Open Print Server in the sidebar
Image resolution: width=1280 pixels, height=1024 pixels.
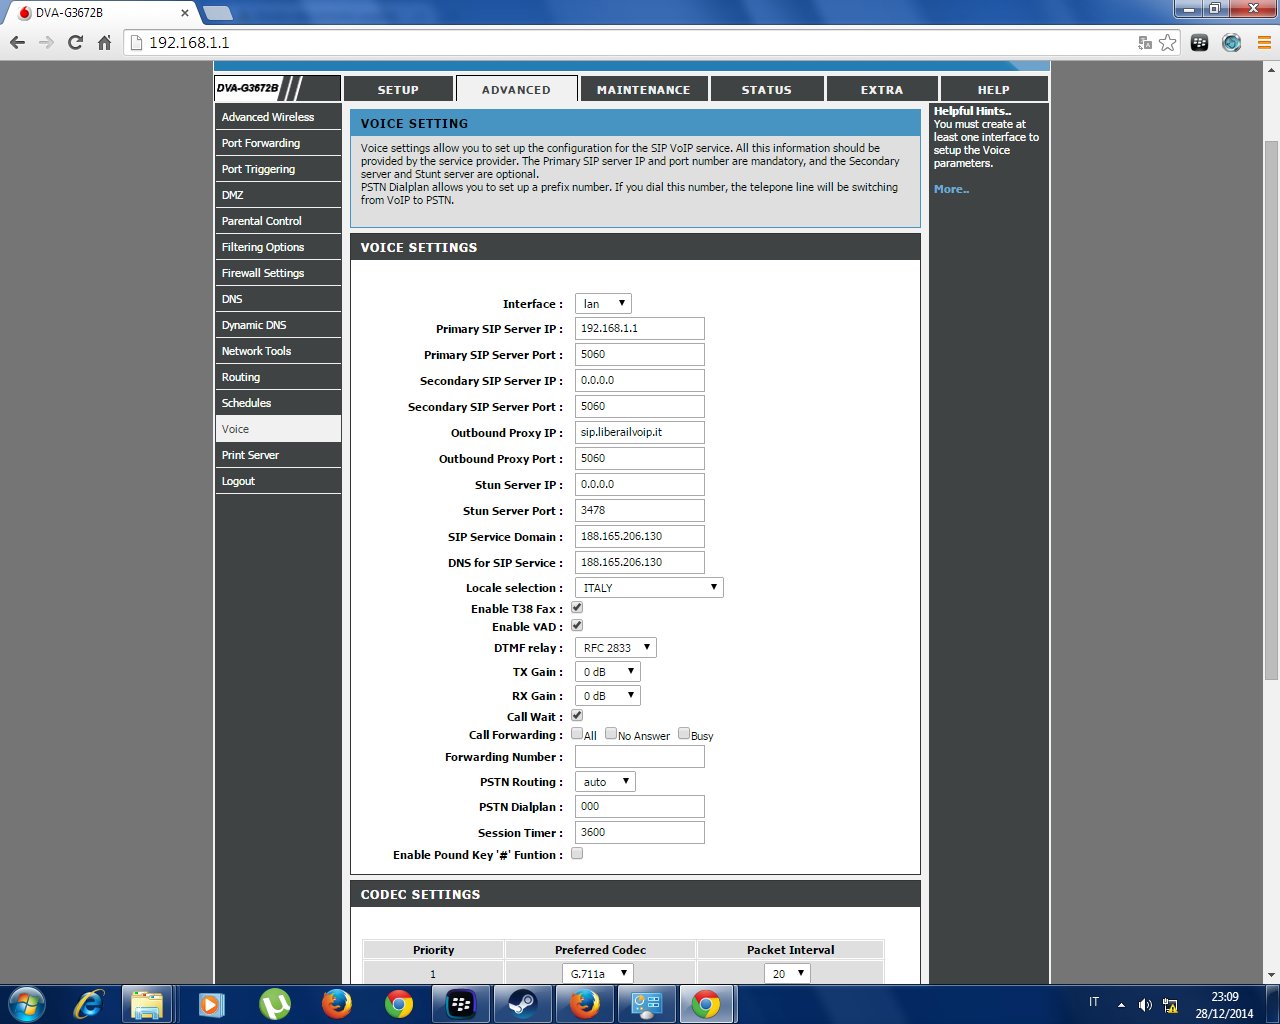(x=278, y=455)
